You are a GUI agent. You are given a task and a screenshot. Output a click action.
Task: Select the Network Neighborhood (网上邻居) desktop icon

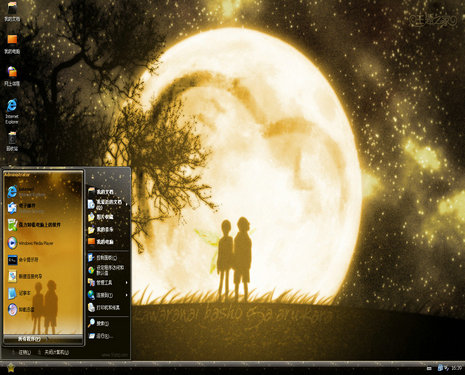12,76
